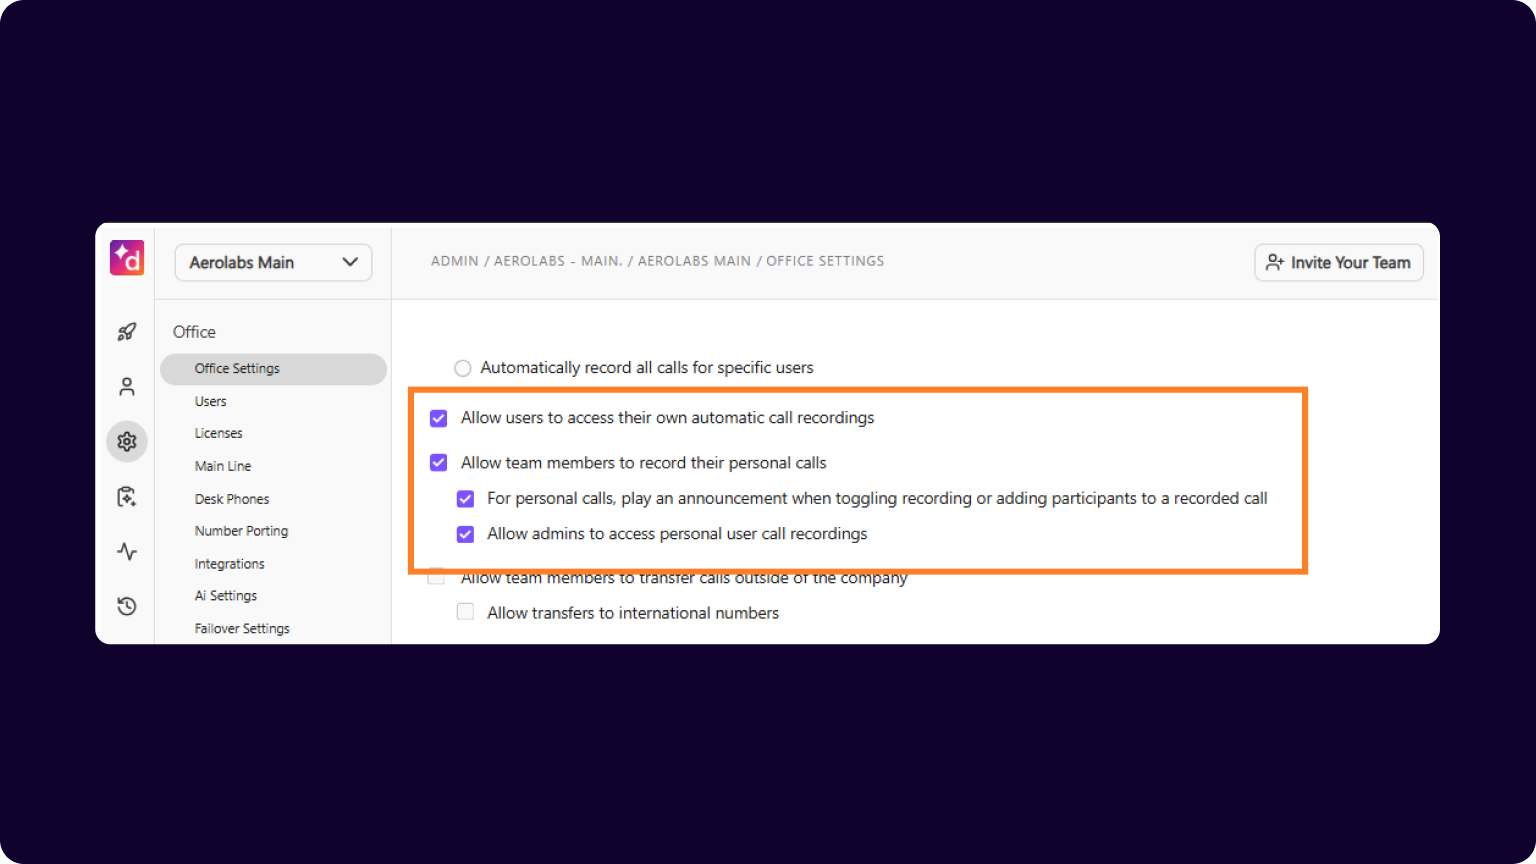1536x864 pixels.
Task: Open the Ai clipboard icon in the sidebar
Action: tap(127, 496)
